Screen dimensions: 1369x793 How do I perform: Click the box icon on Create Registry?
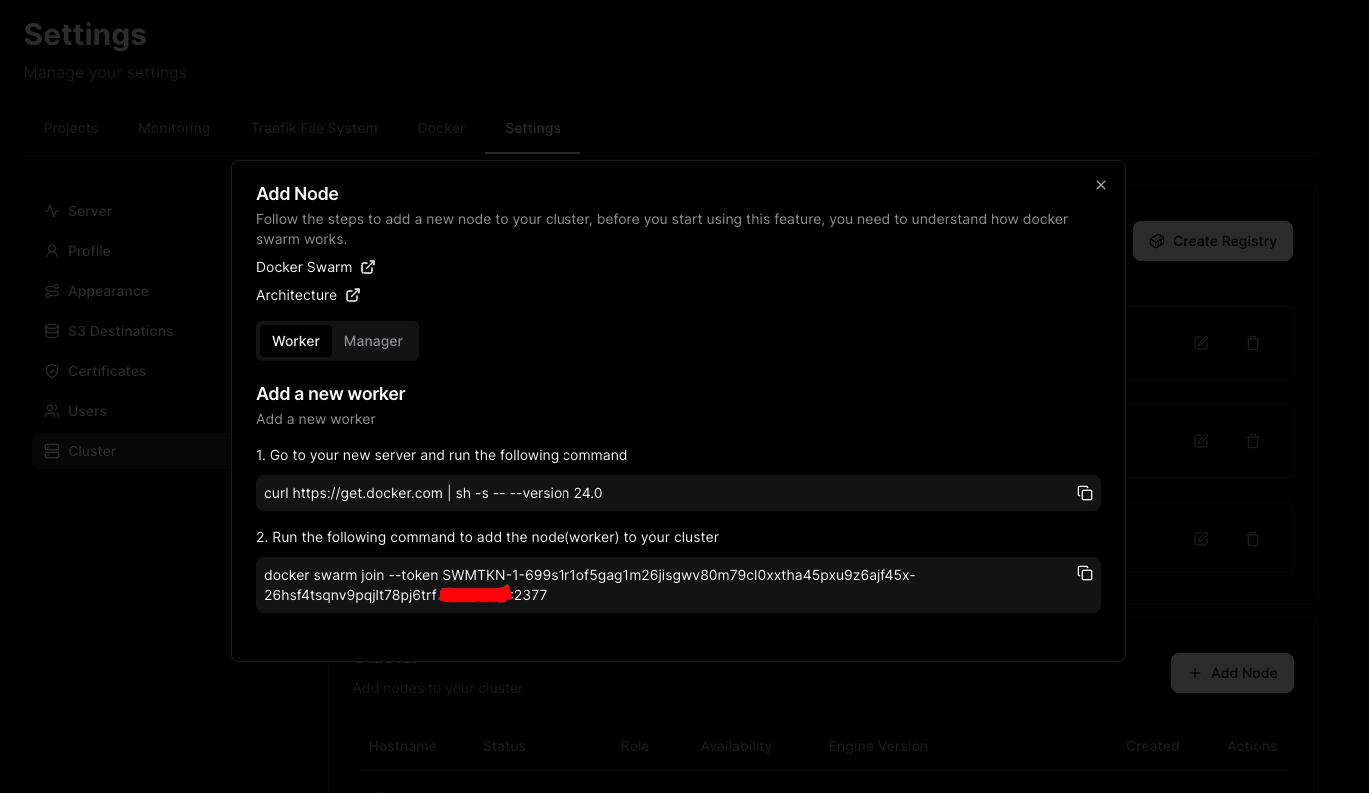point(1157,241)
